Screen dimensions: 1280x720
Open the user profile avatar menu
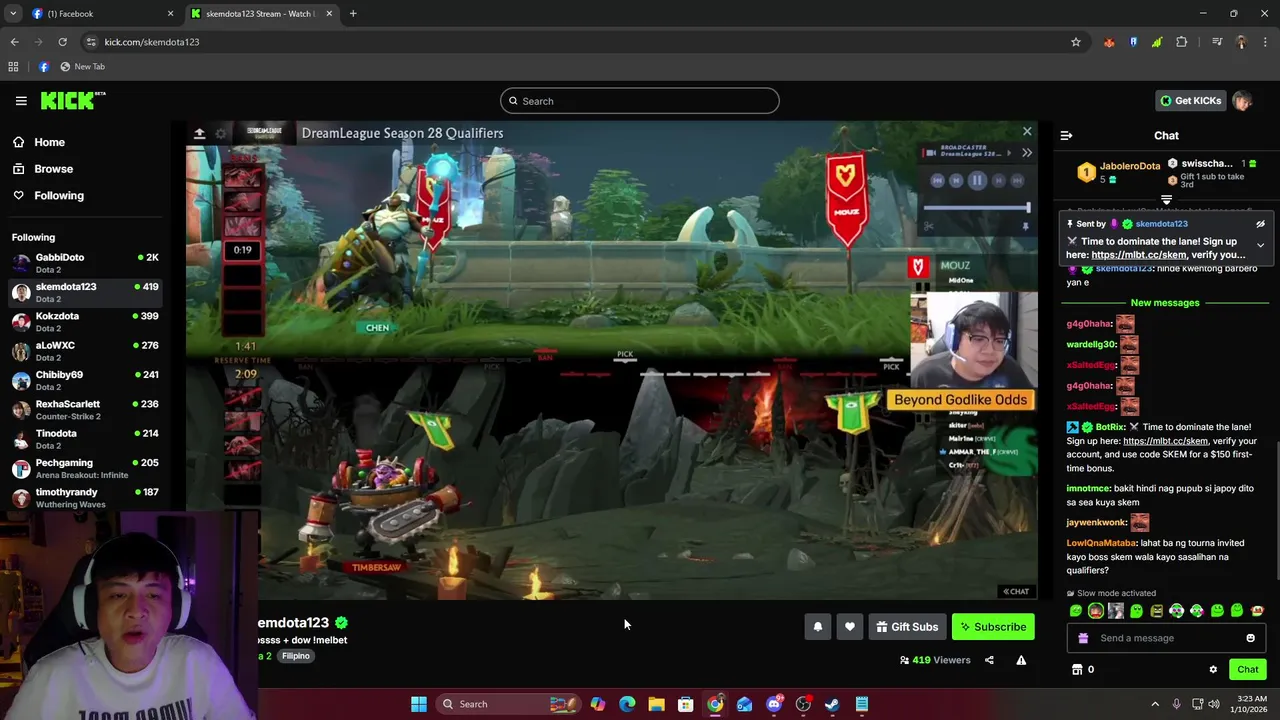pyautogui.click(x=1242, y=101)
